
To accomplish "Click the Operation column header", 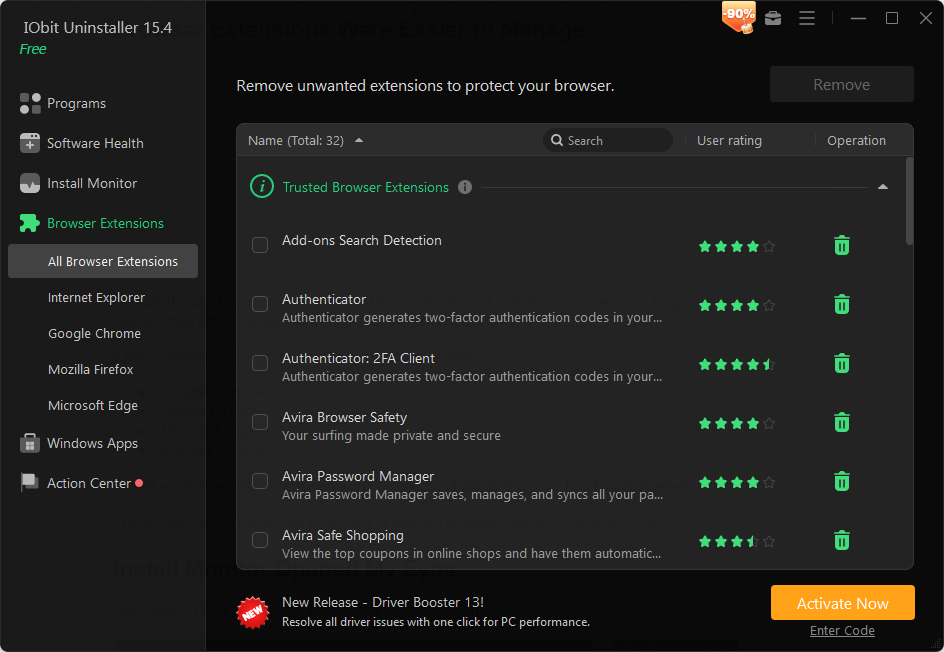I will (x=856, y=140).
